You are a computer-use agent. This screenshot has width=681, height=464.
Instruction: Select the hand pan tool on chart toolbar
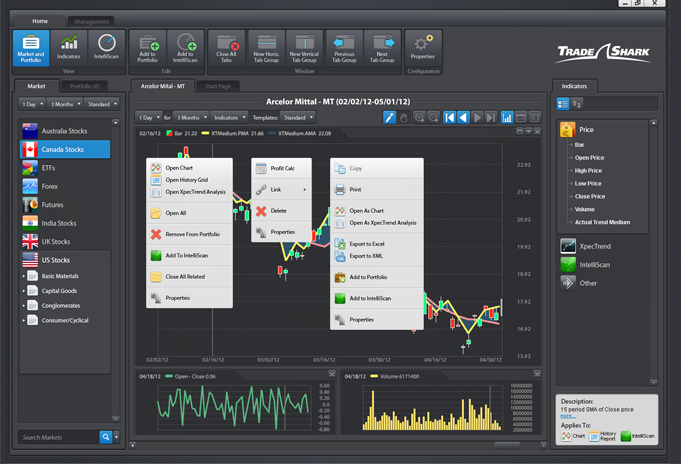pos(403,117)
